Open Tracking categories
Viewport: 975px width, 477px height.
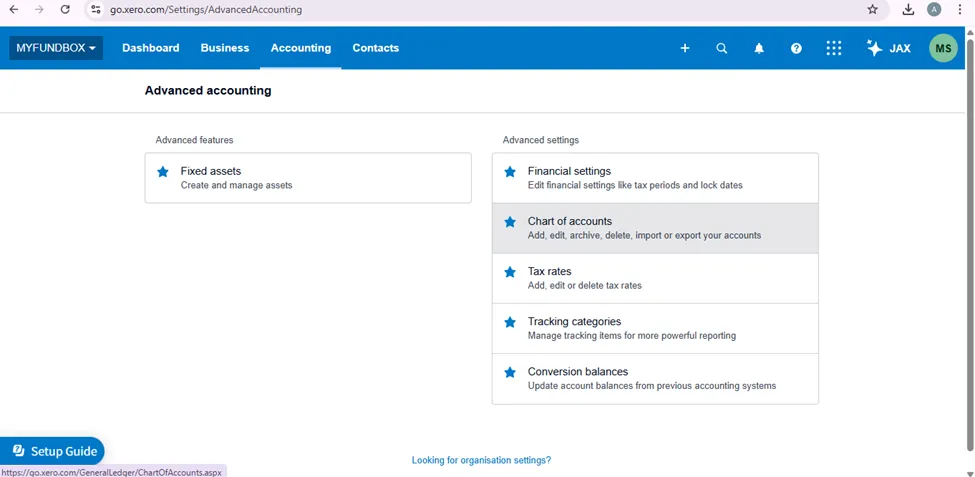(x=655, y=328)
